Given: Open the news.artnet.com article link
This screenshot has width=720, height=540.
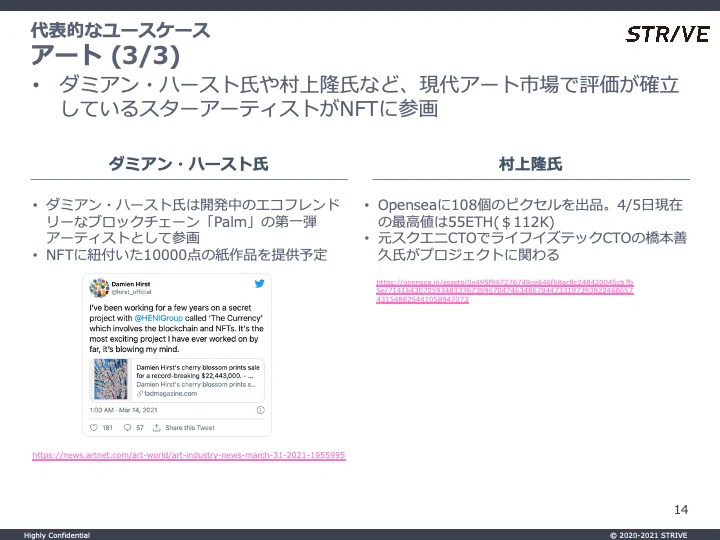Looking at the screenshot, I should [189, 455].
